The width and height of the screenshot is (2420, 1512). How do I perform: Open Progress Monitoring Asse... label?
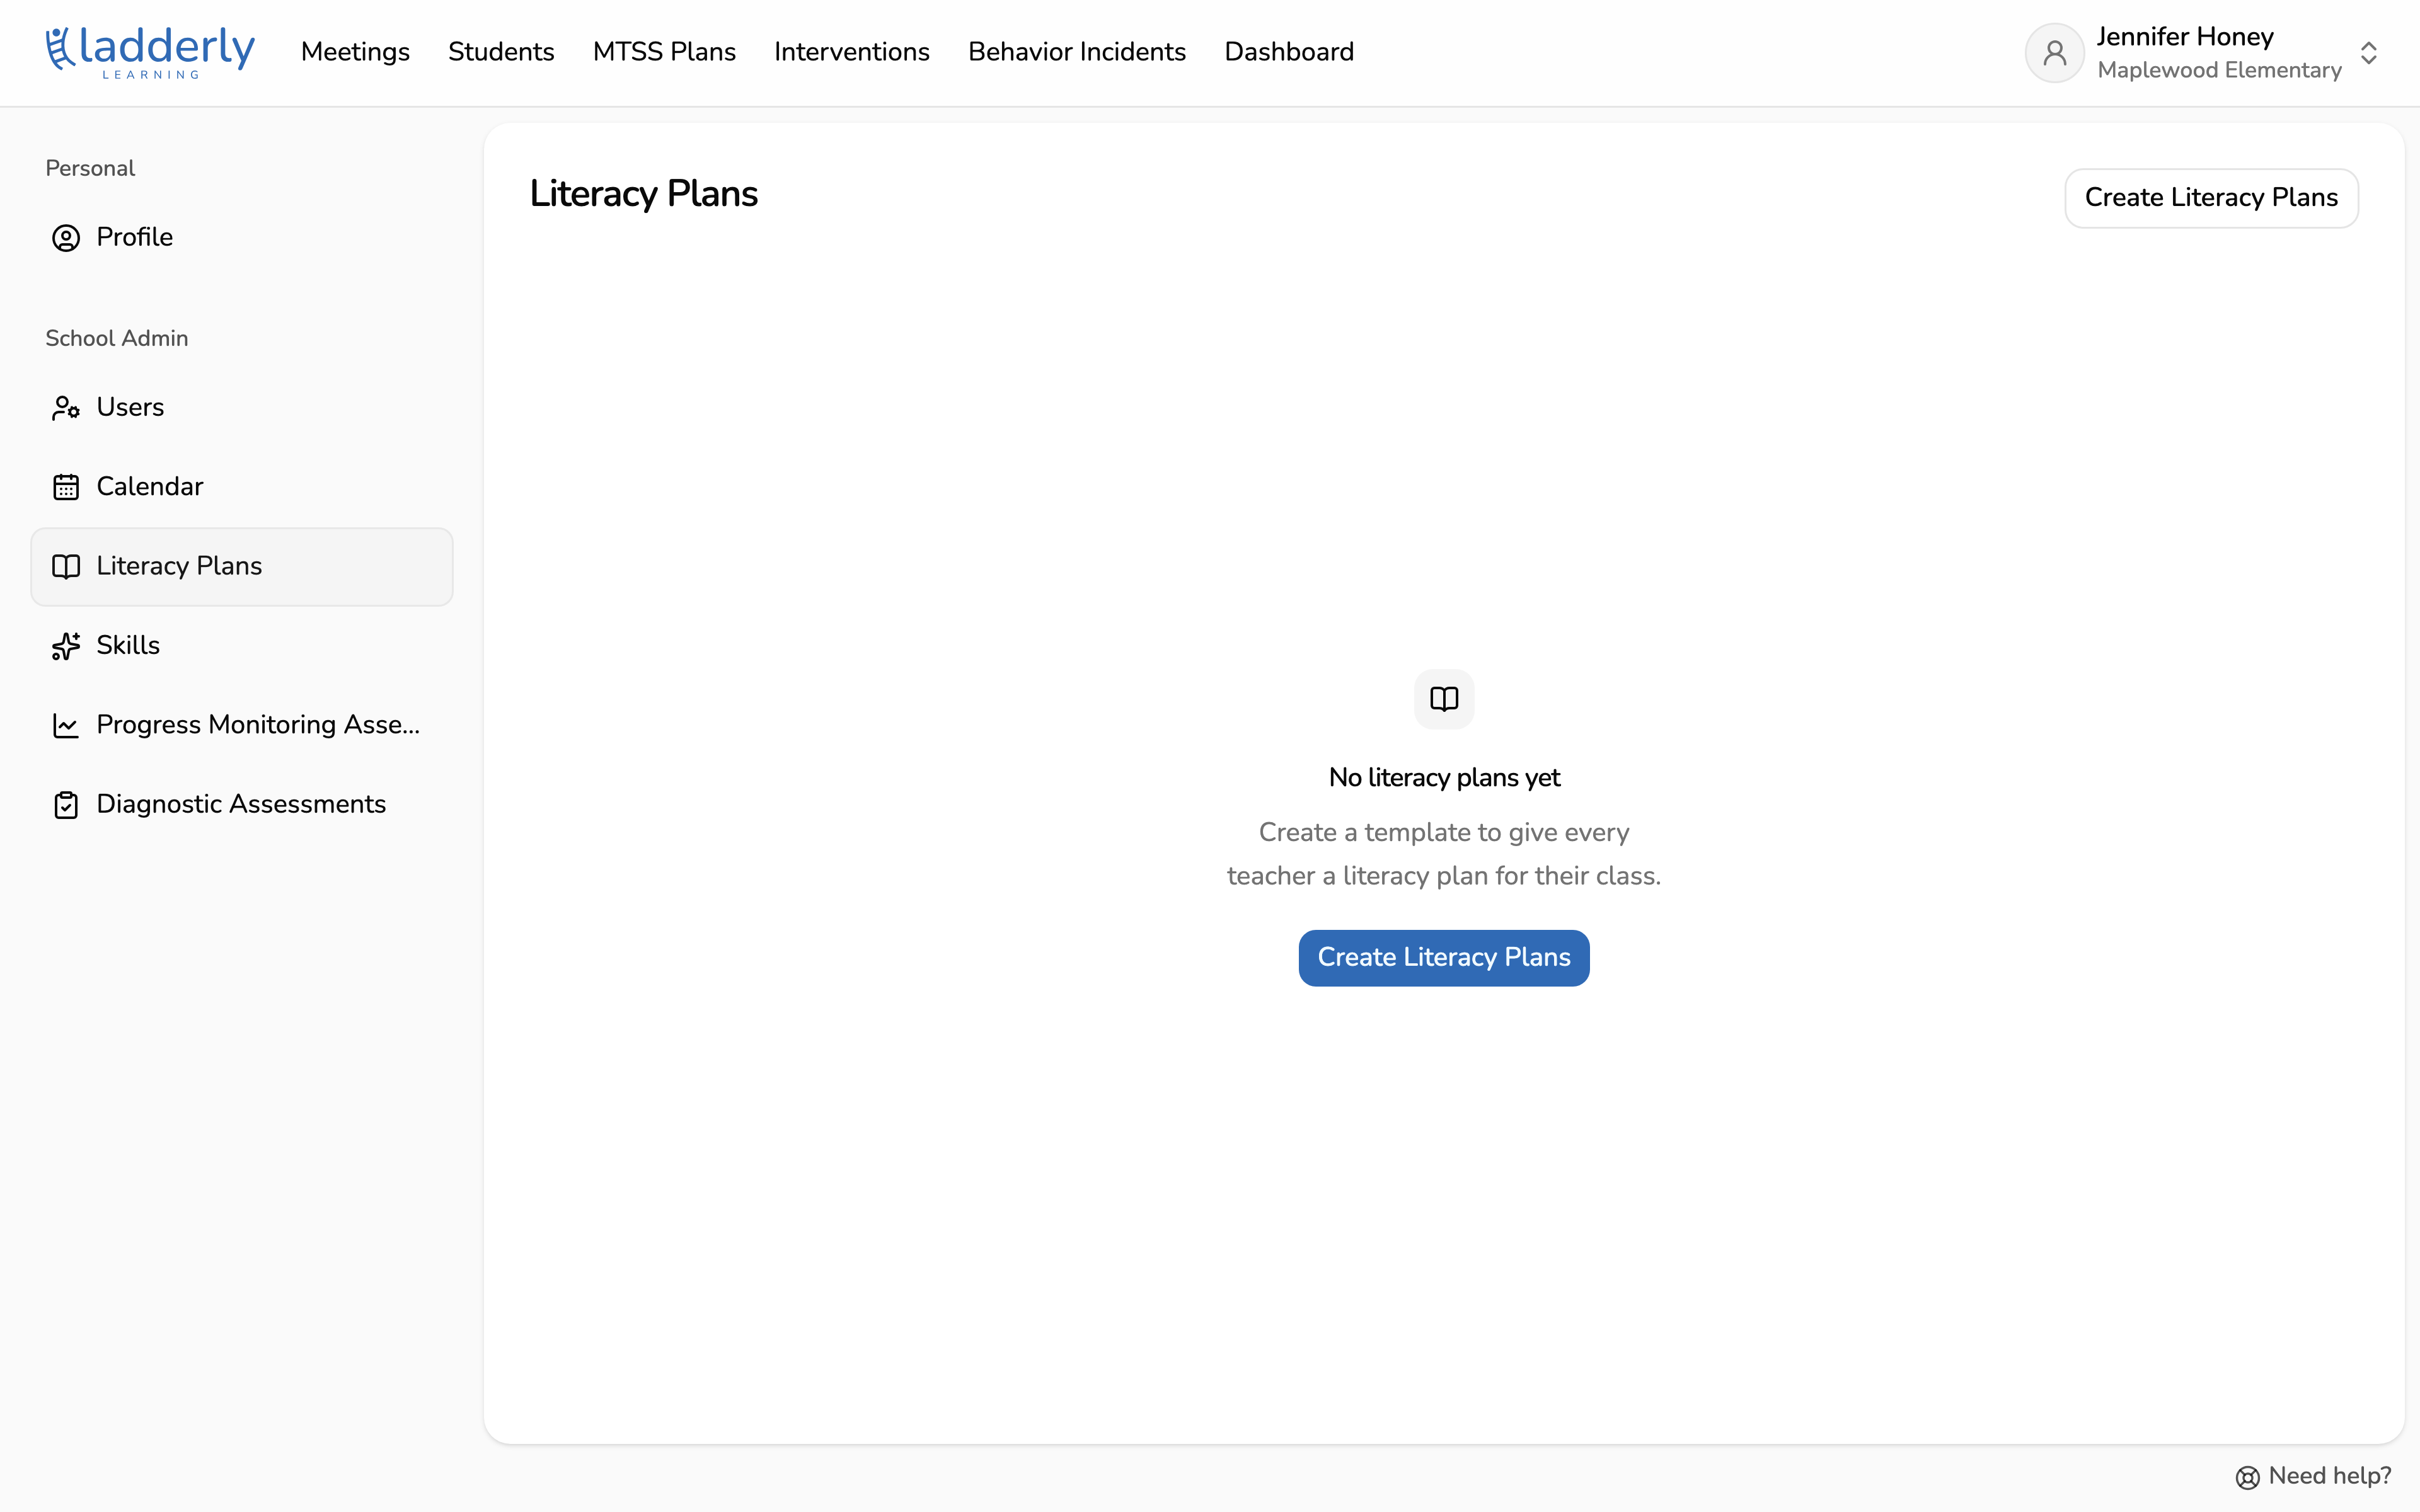[x=258, y=725]
